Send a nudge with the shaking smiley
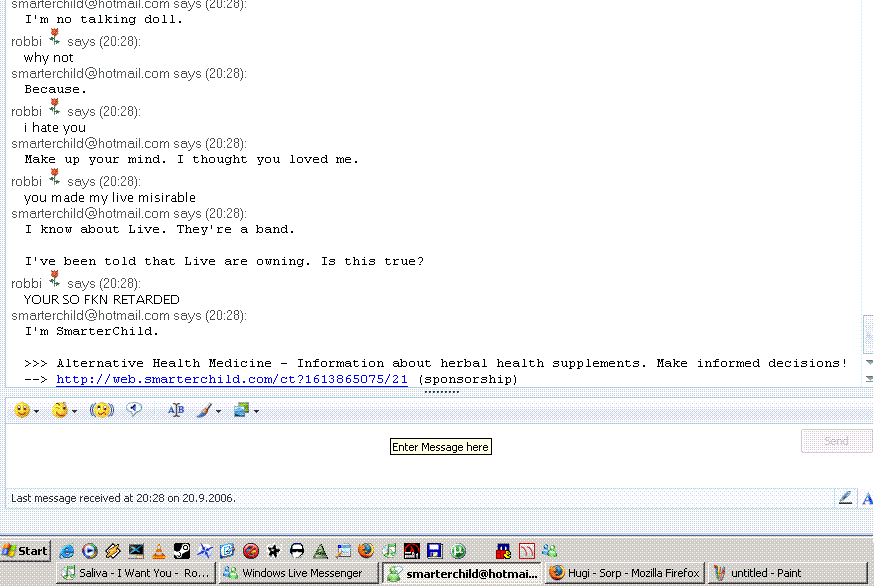Image resolution: width=876 pixels, height=587 pixels. pyautogui.click(x=102, y=411)
